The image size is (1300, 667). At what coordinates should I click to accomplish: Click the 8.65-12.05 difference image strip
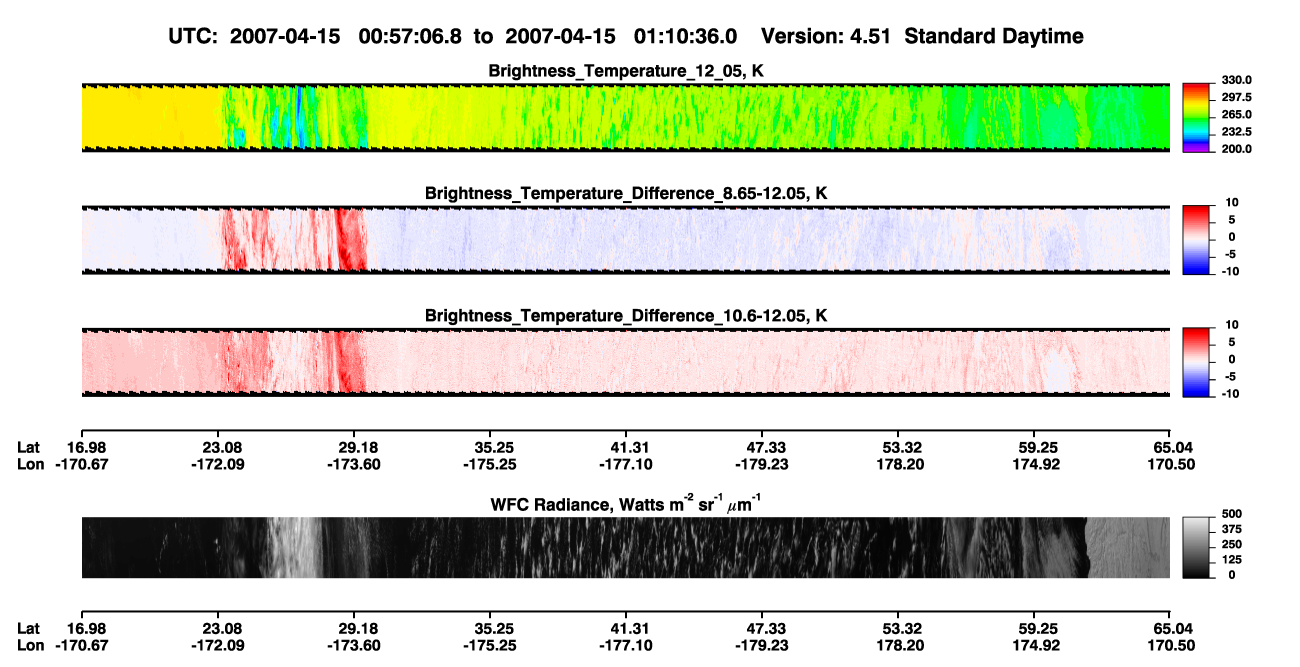pyautogui.click(x=626, y=239)
